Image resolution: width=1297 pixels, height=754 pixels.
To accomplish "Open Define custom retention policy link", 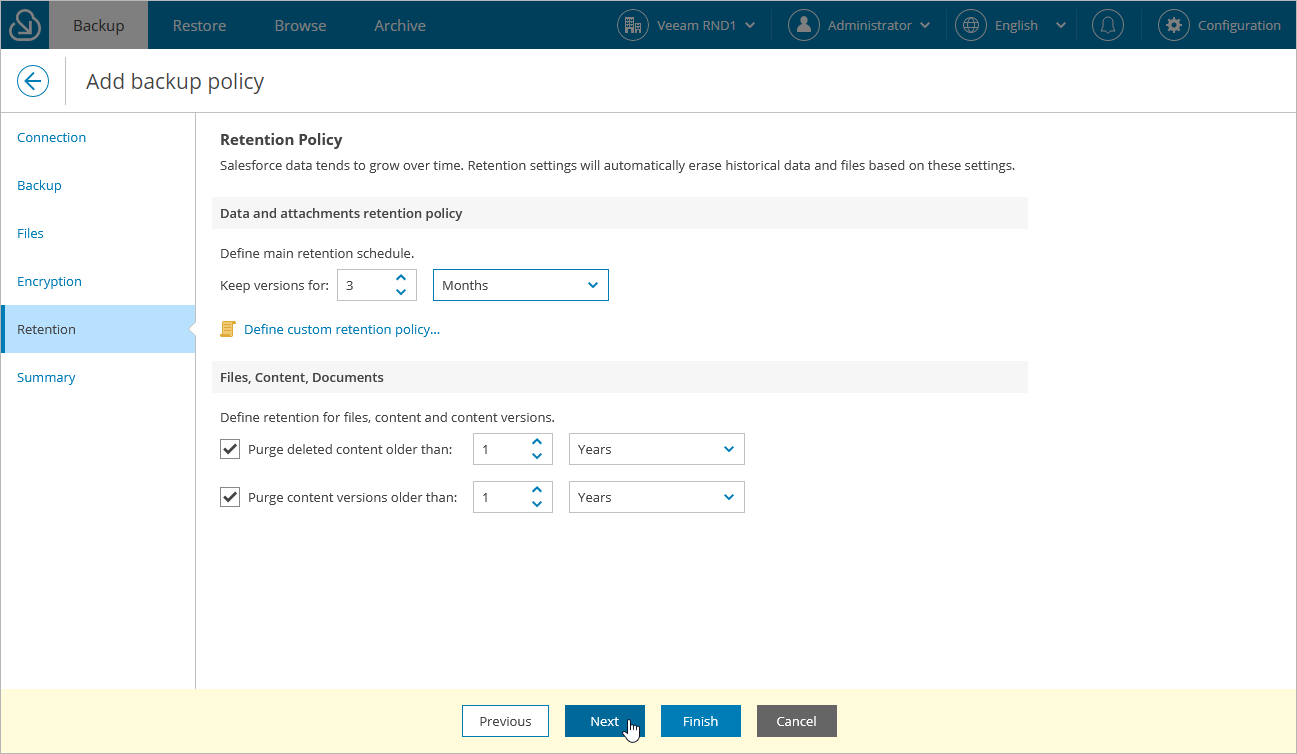I will [340, 328].
